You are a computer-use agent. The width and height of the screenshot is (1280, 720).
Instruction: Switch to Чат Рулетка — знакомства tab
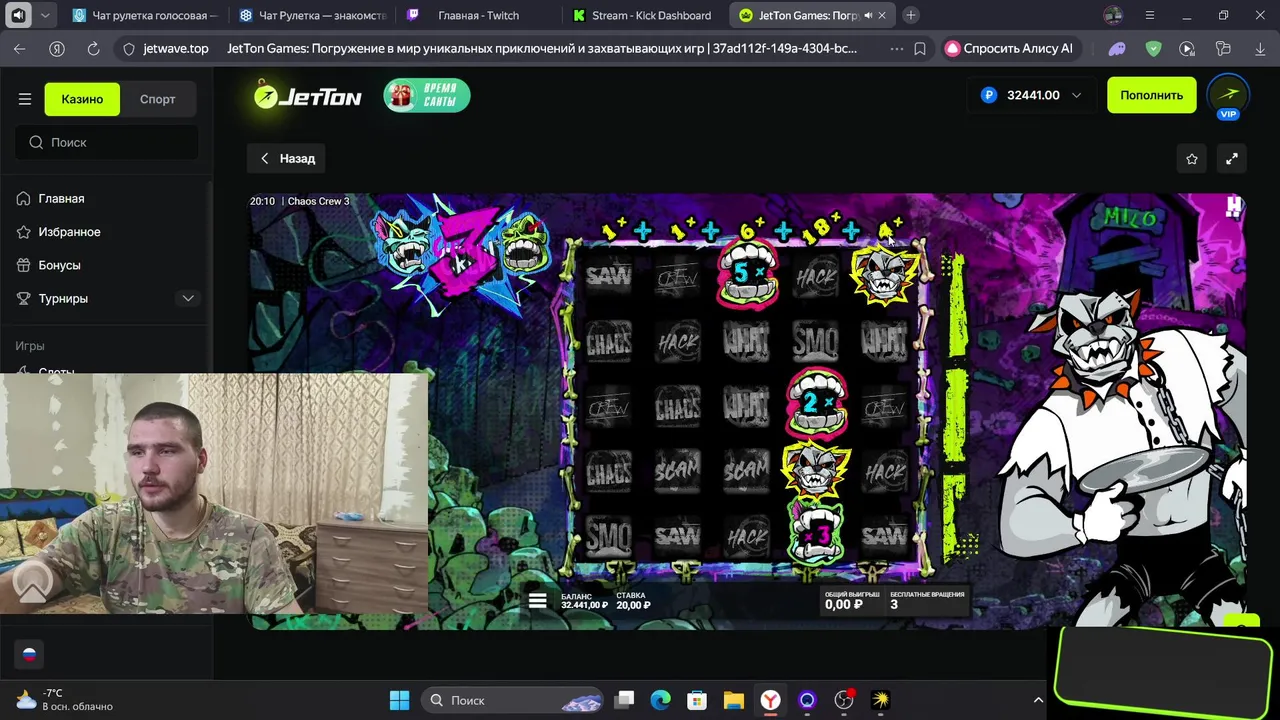(312, 16)
